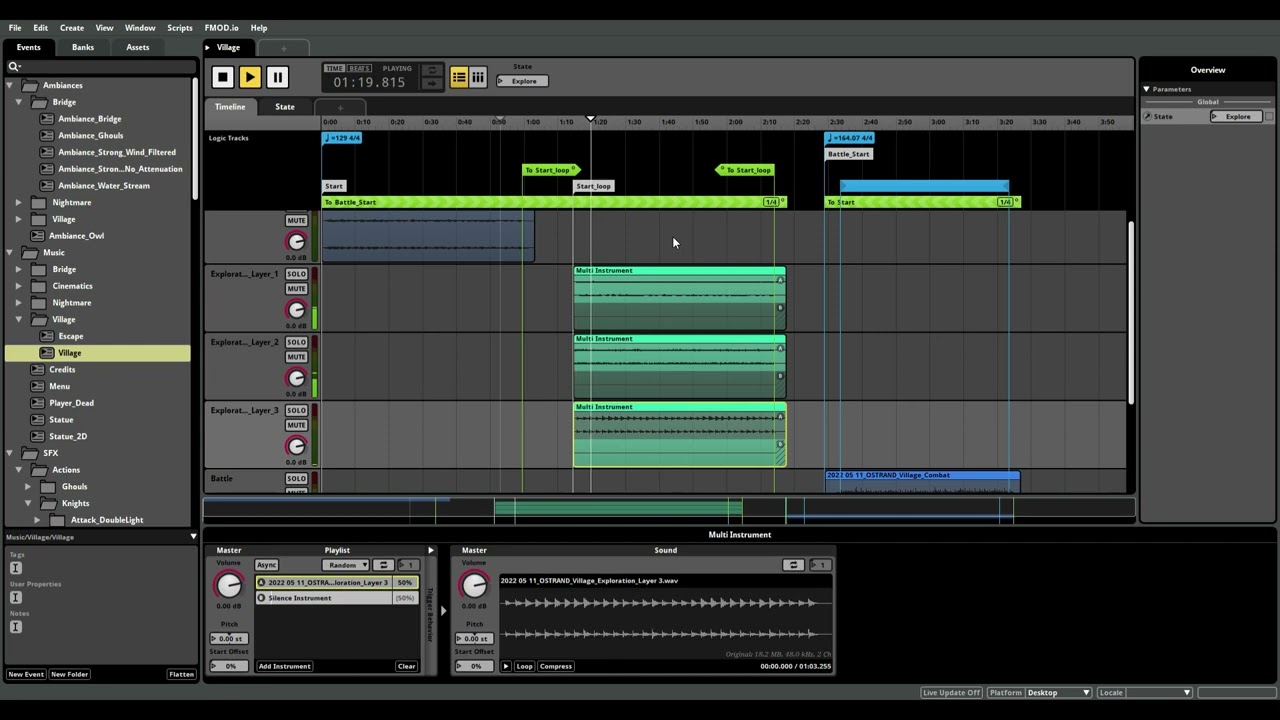Image resolution: width=1280 pixels, height=720 pixels.
Task: Collapse the SFX folder
Action: tap(9, 453)
